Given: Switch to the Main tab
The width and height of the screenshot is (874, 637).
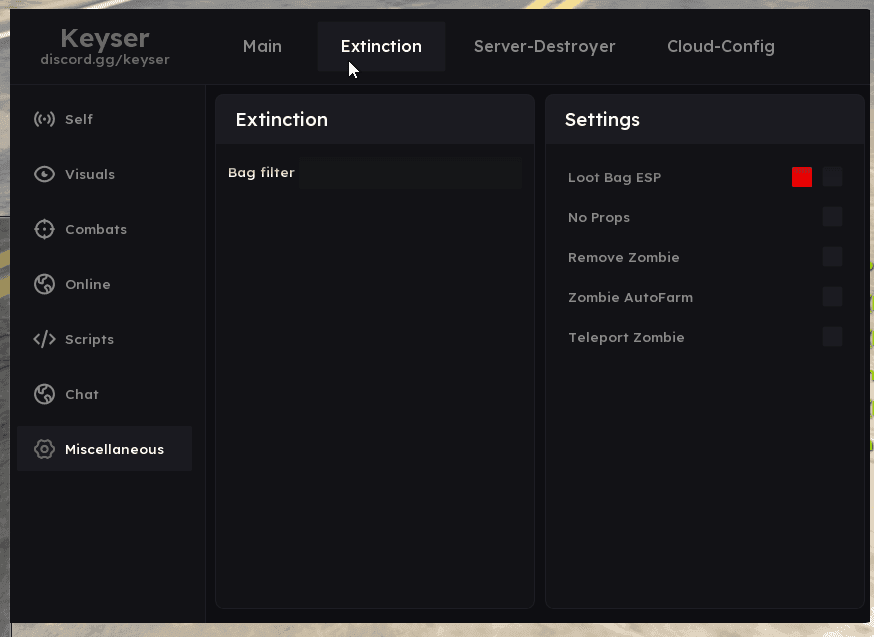Looking at the screenshot, I should (262, 47).
